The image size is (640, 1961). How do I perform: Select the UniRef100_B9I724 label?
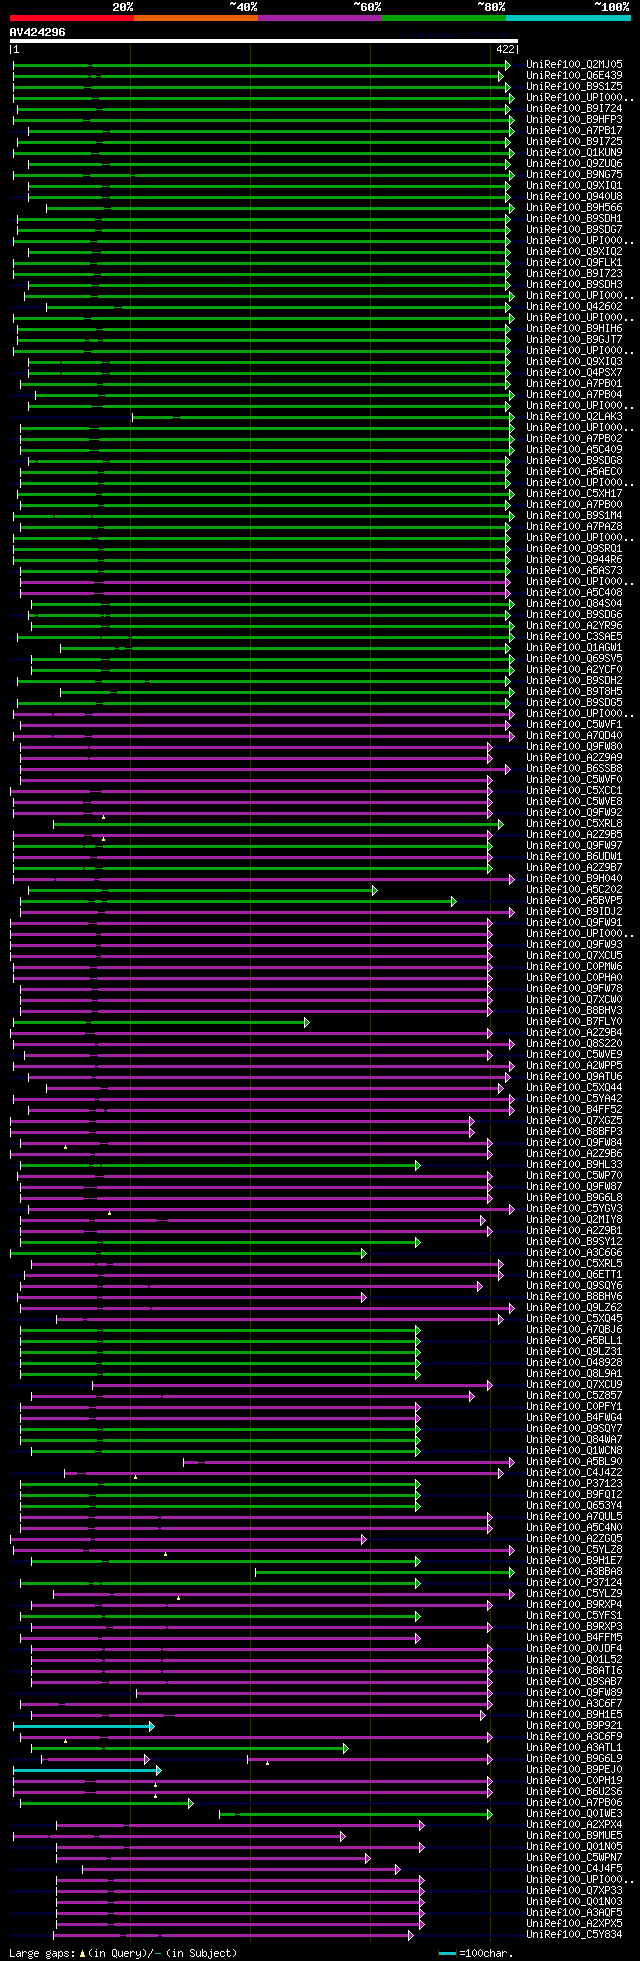point(574,108)
